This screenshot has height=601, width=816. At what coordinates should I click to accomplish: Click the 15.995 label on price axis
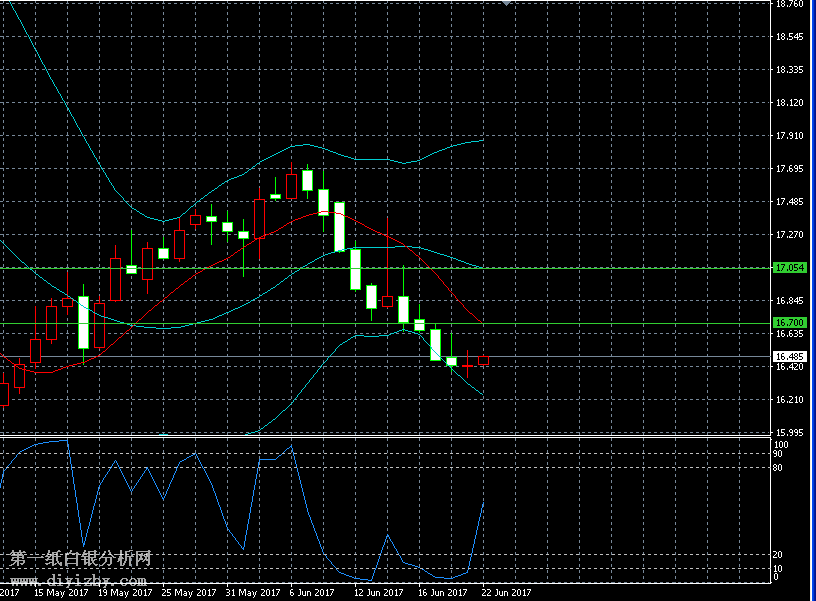(x=789, y=432)
